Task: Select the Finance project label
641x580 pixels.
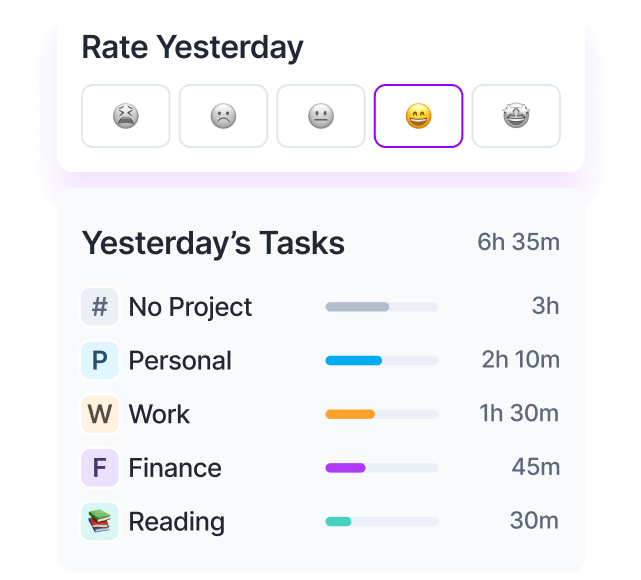Action: coord(175,468)
